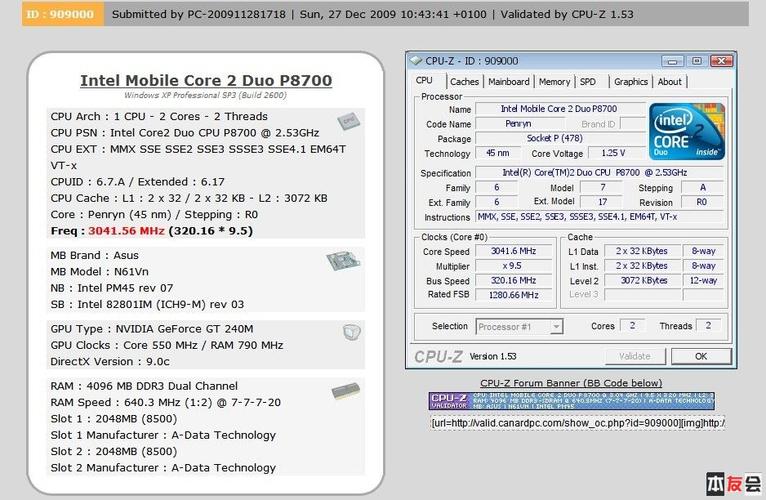Click the Name field showing Intel Mobile Core 2 Duo P8700
The width and height of the screenshot is (766, 500).
click(x=559, y=109)
